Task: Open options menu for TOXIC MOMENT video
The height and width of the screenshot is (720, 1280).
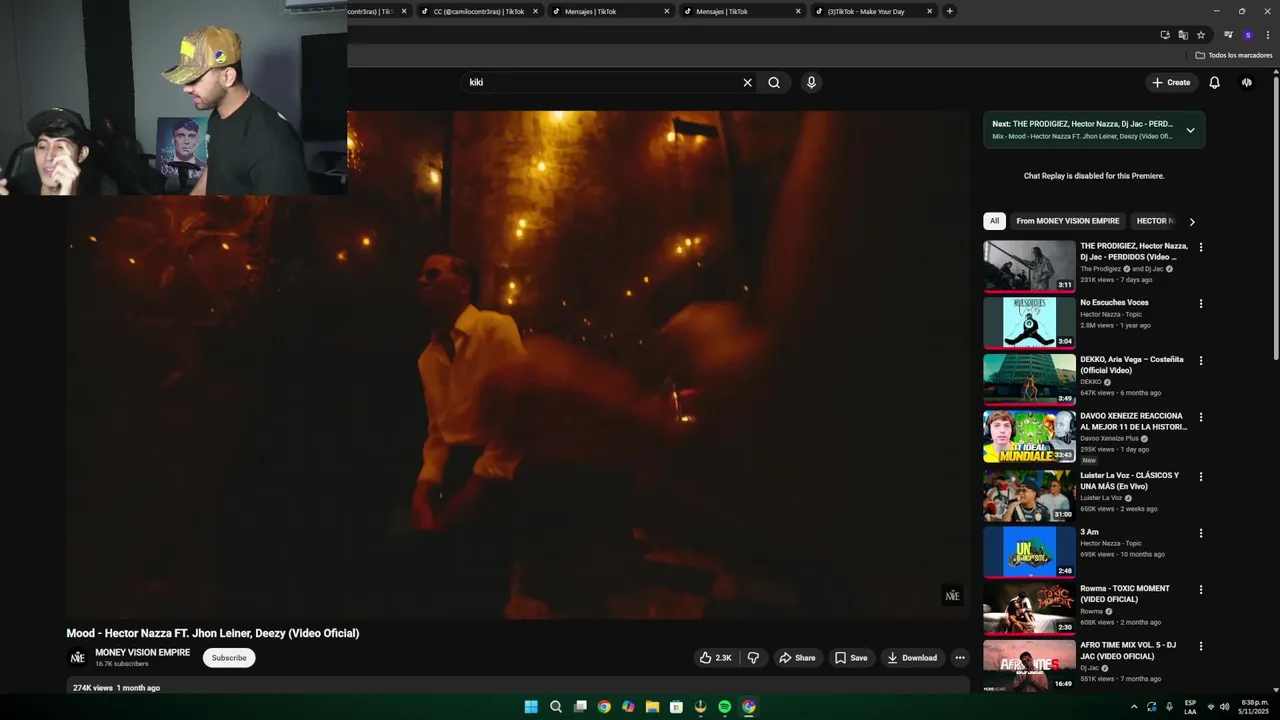Action: [1201, 590]
